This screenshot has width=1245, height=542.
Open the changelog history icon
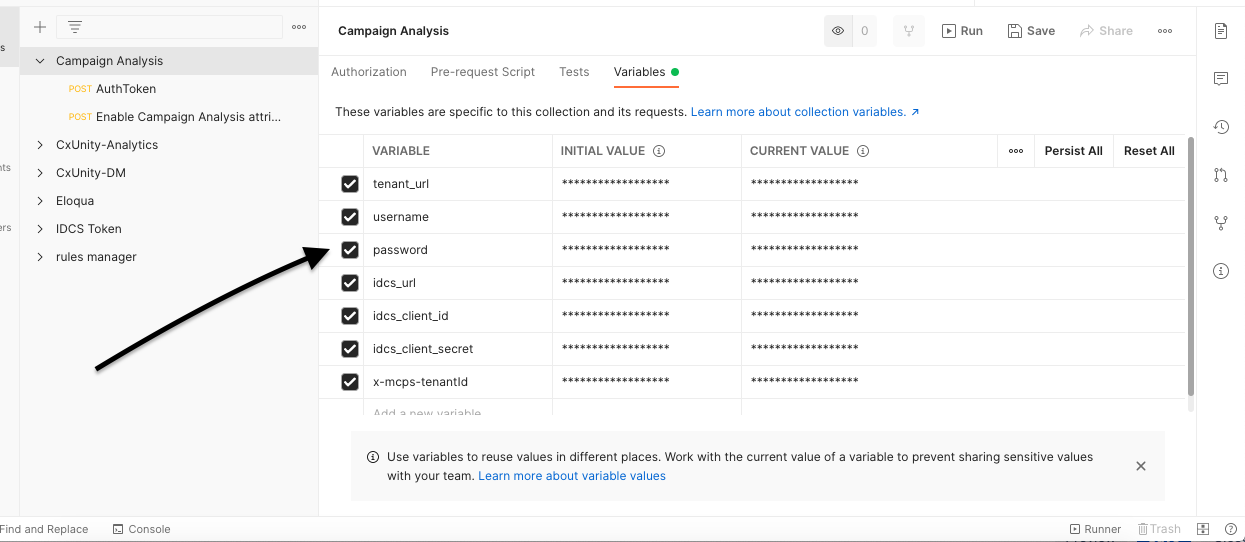(1220, 127)
